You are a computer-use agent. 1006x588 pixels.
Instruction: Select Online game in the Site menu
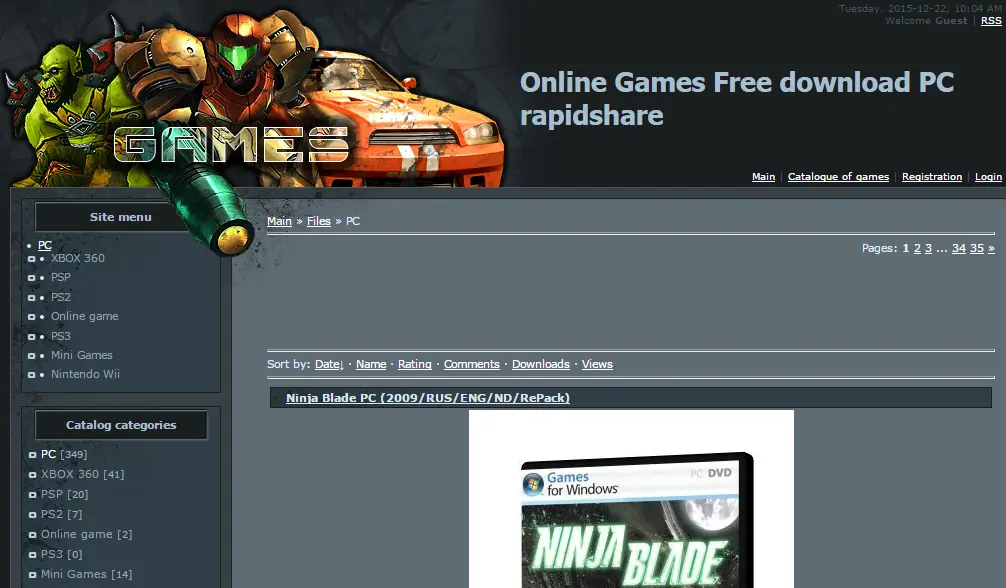[84, 316]
